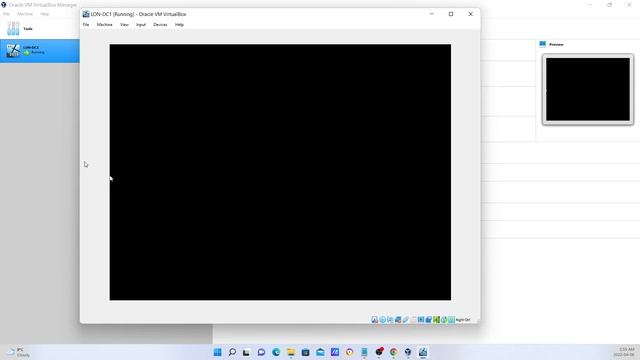Viewport: 640px width, 360px height.
Task: Select Tools in the VirtualBox Manager sidebar
Action: pos(40,29)
